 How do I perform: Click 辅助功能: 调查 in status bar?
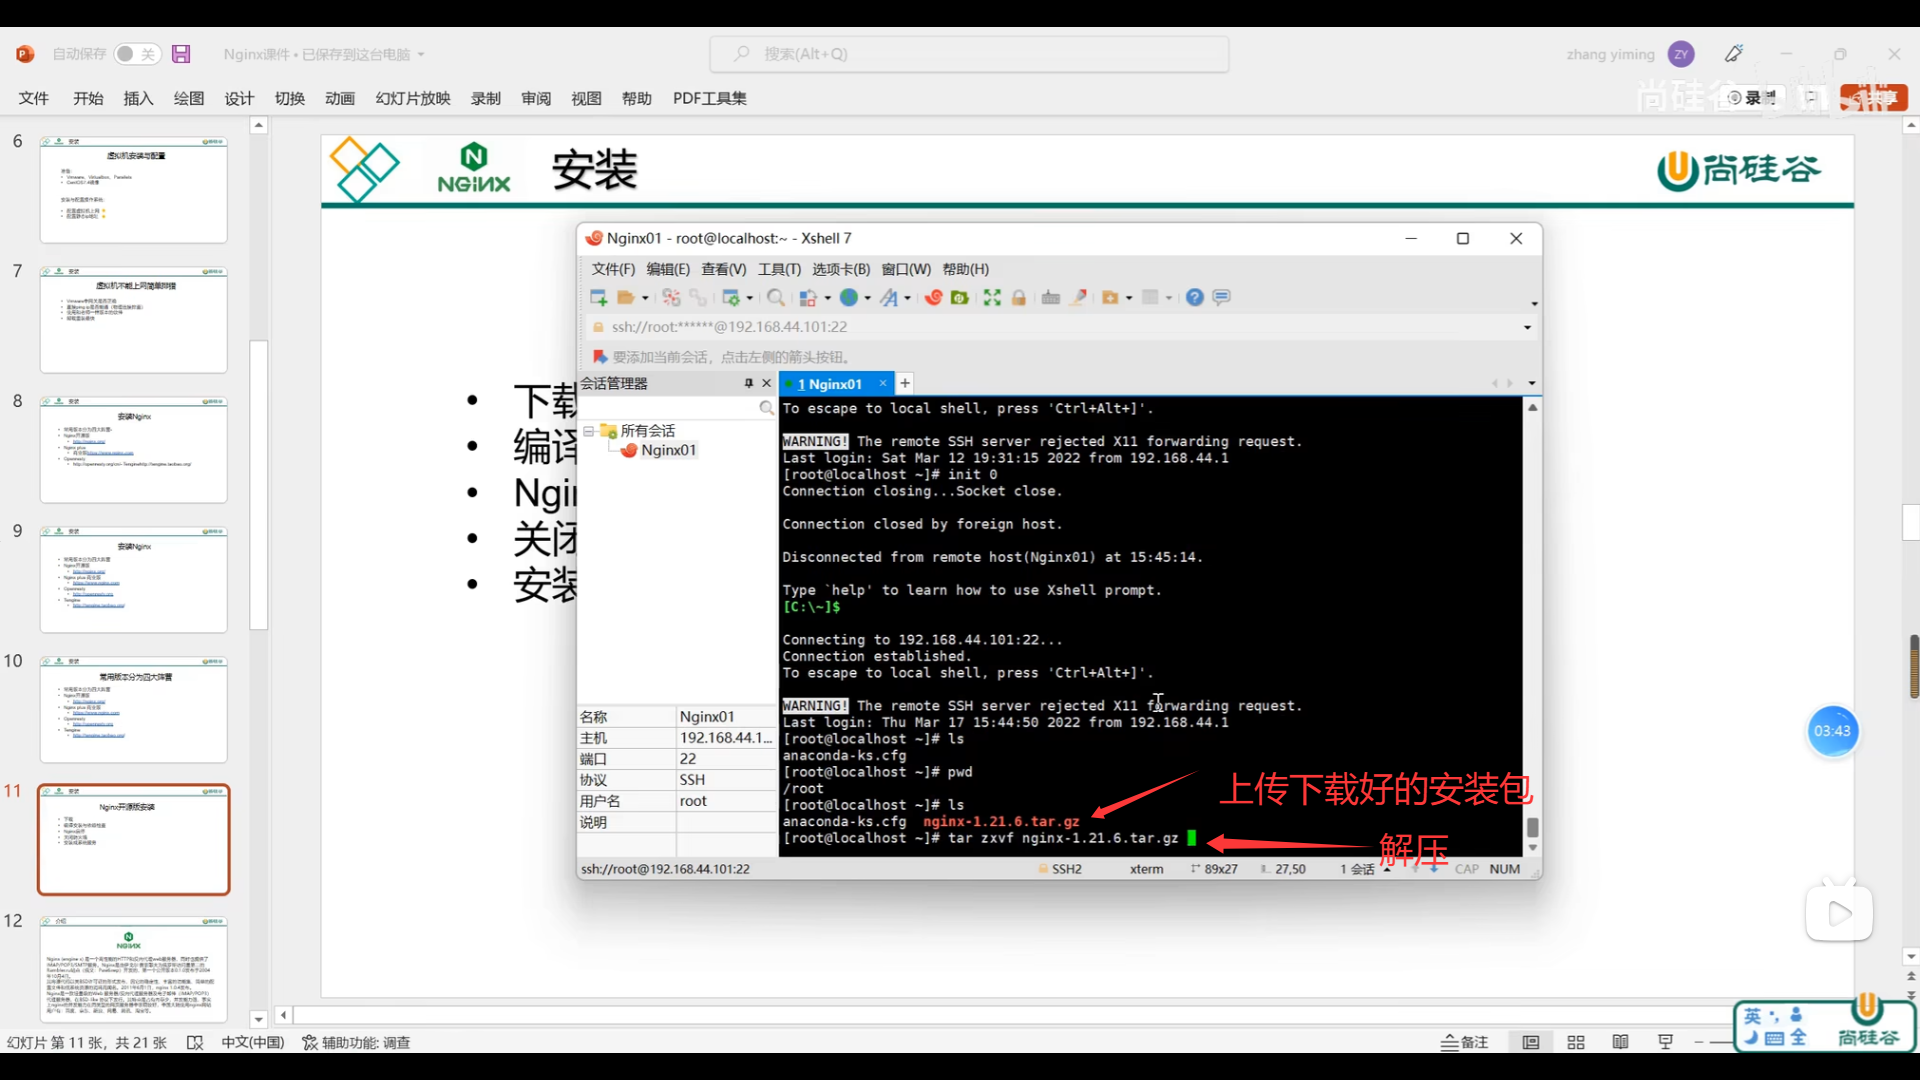pyautogui.click(x=357, y=1042)
